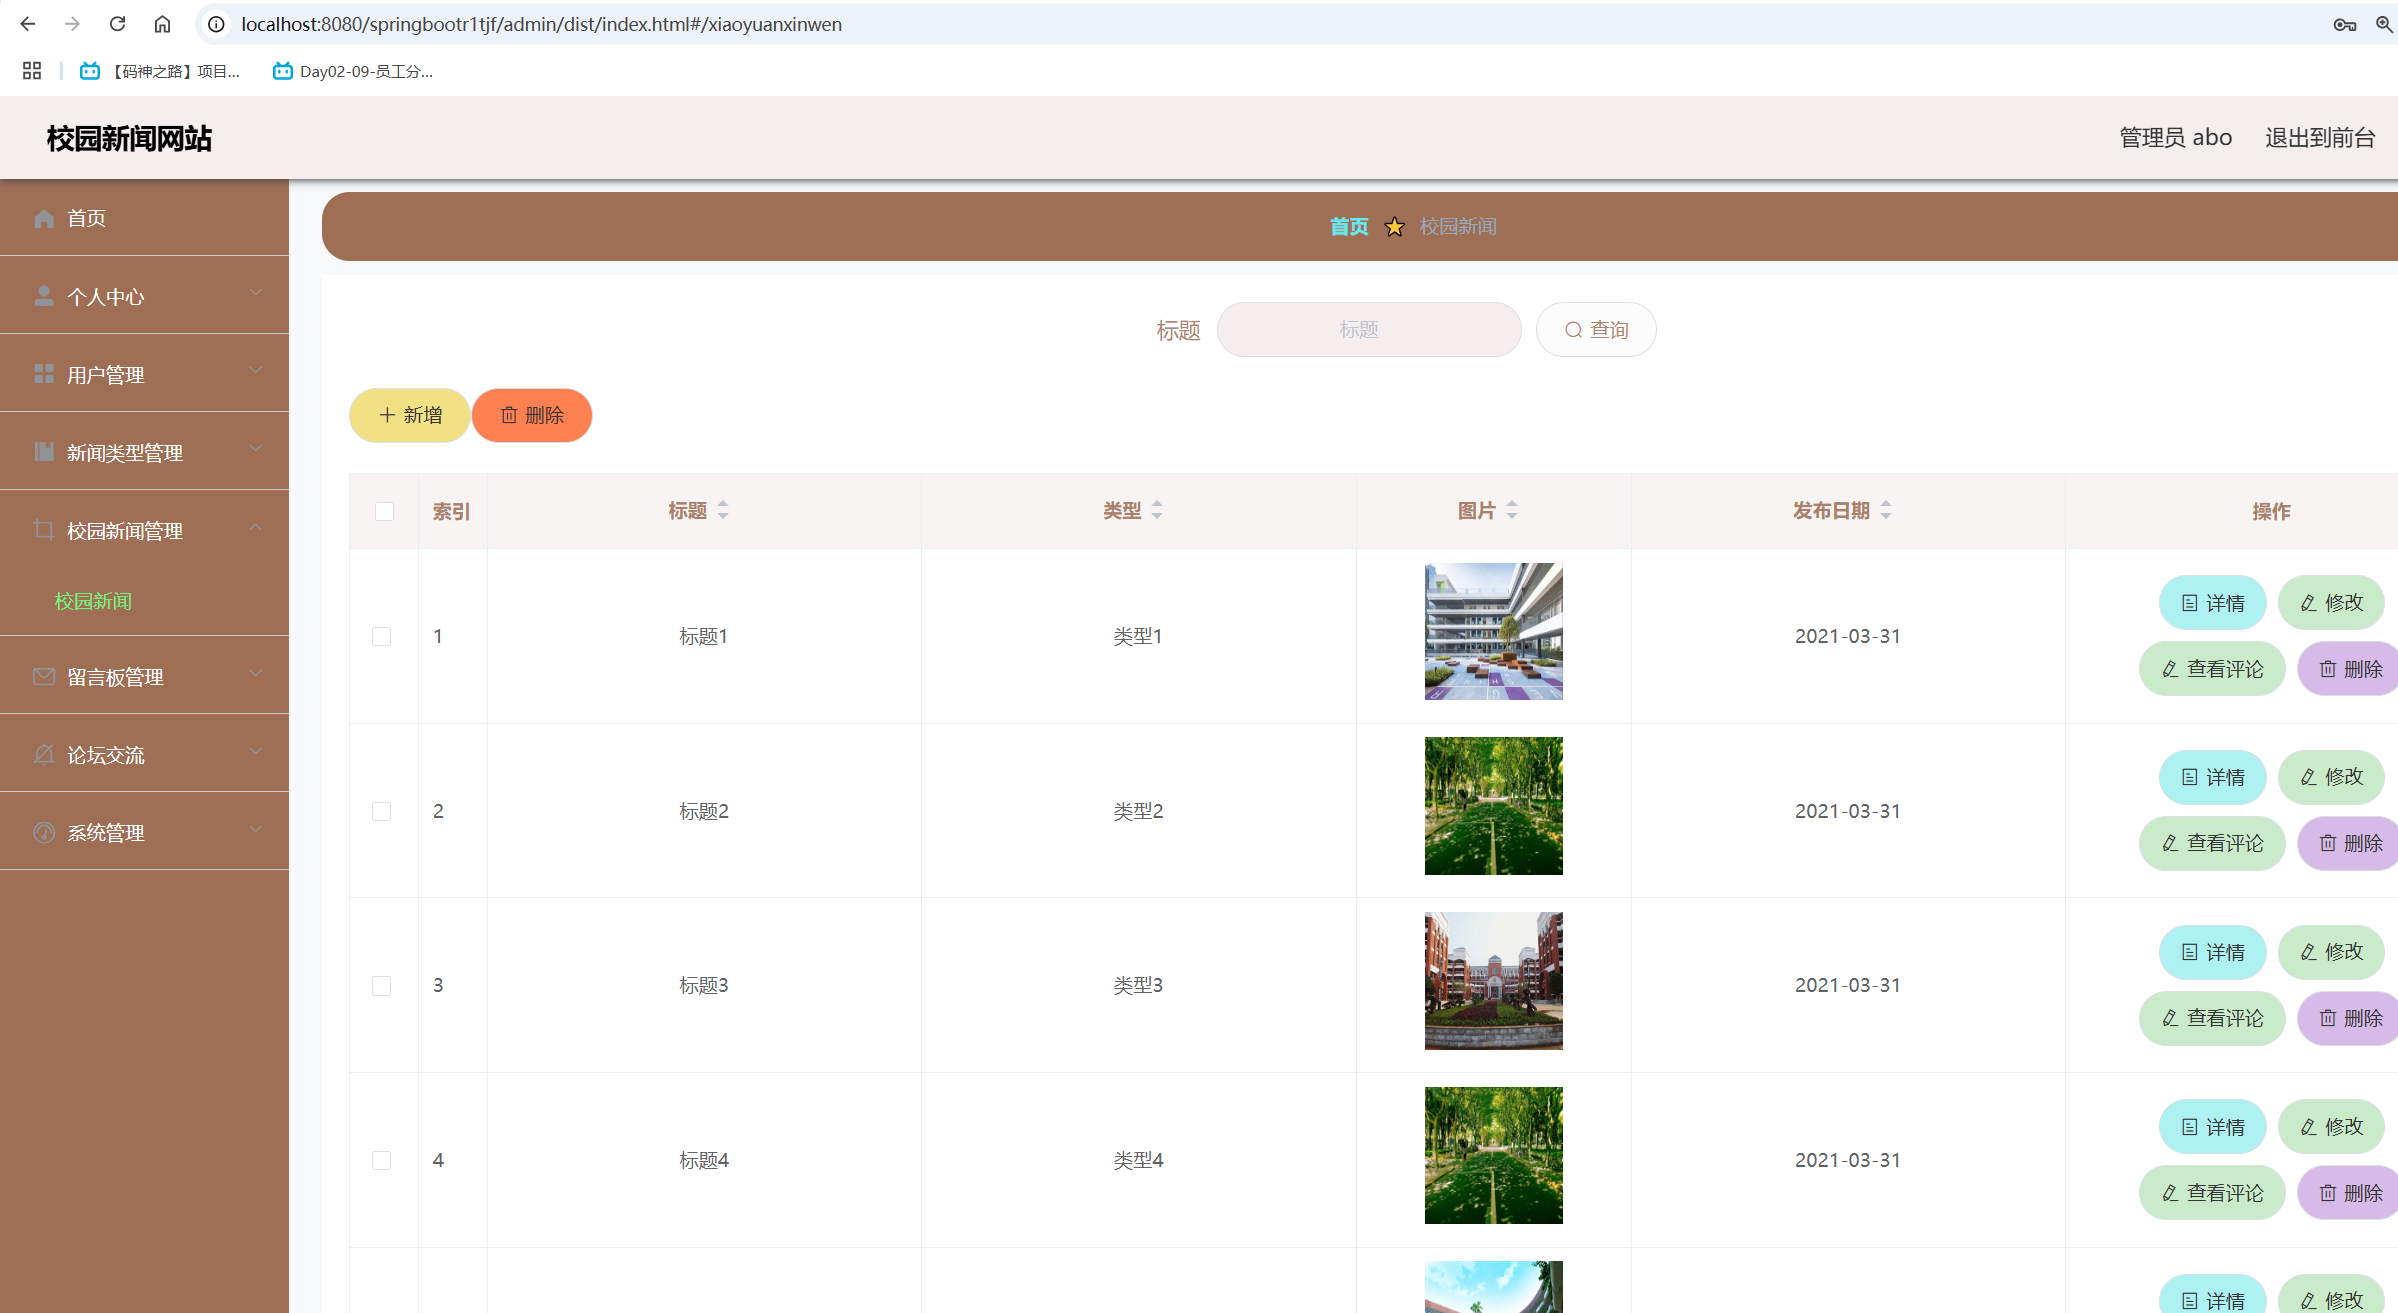Toggle the select-all checkbox in table header

coord(384,511)
